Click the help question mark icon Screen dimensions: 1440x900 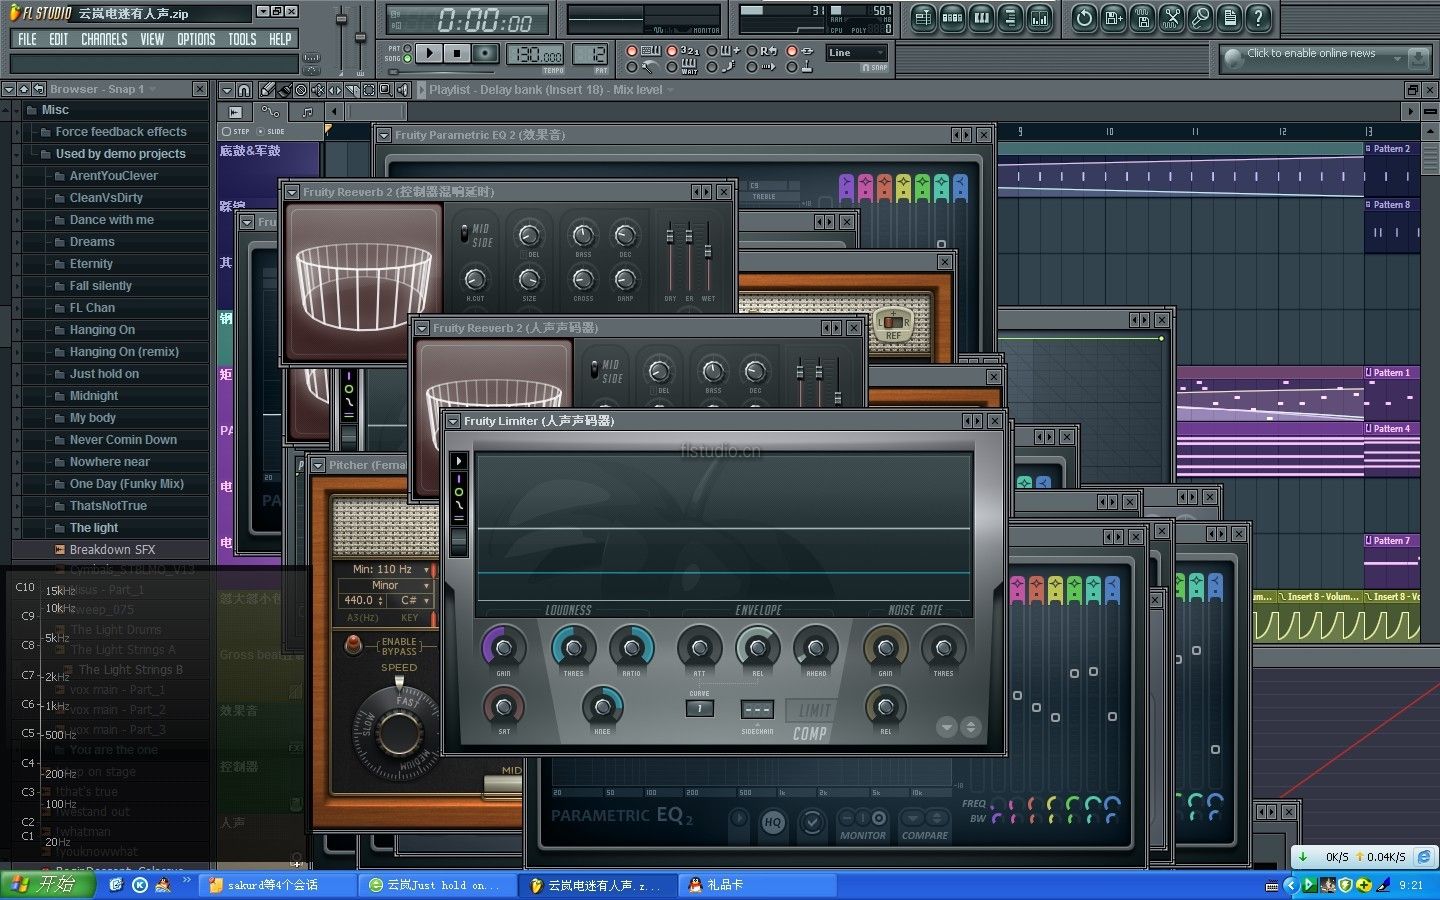(1259, 17)
